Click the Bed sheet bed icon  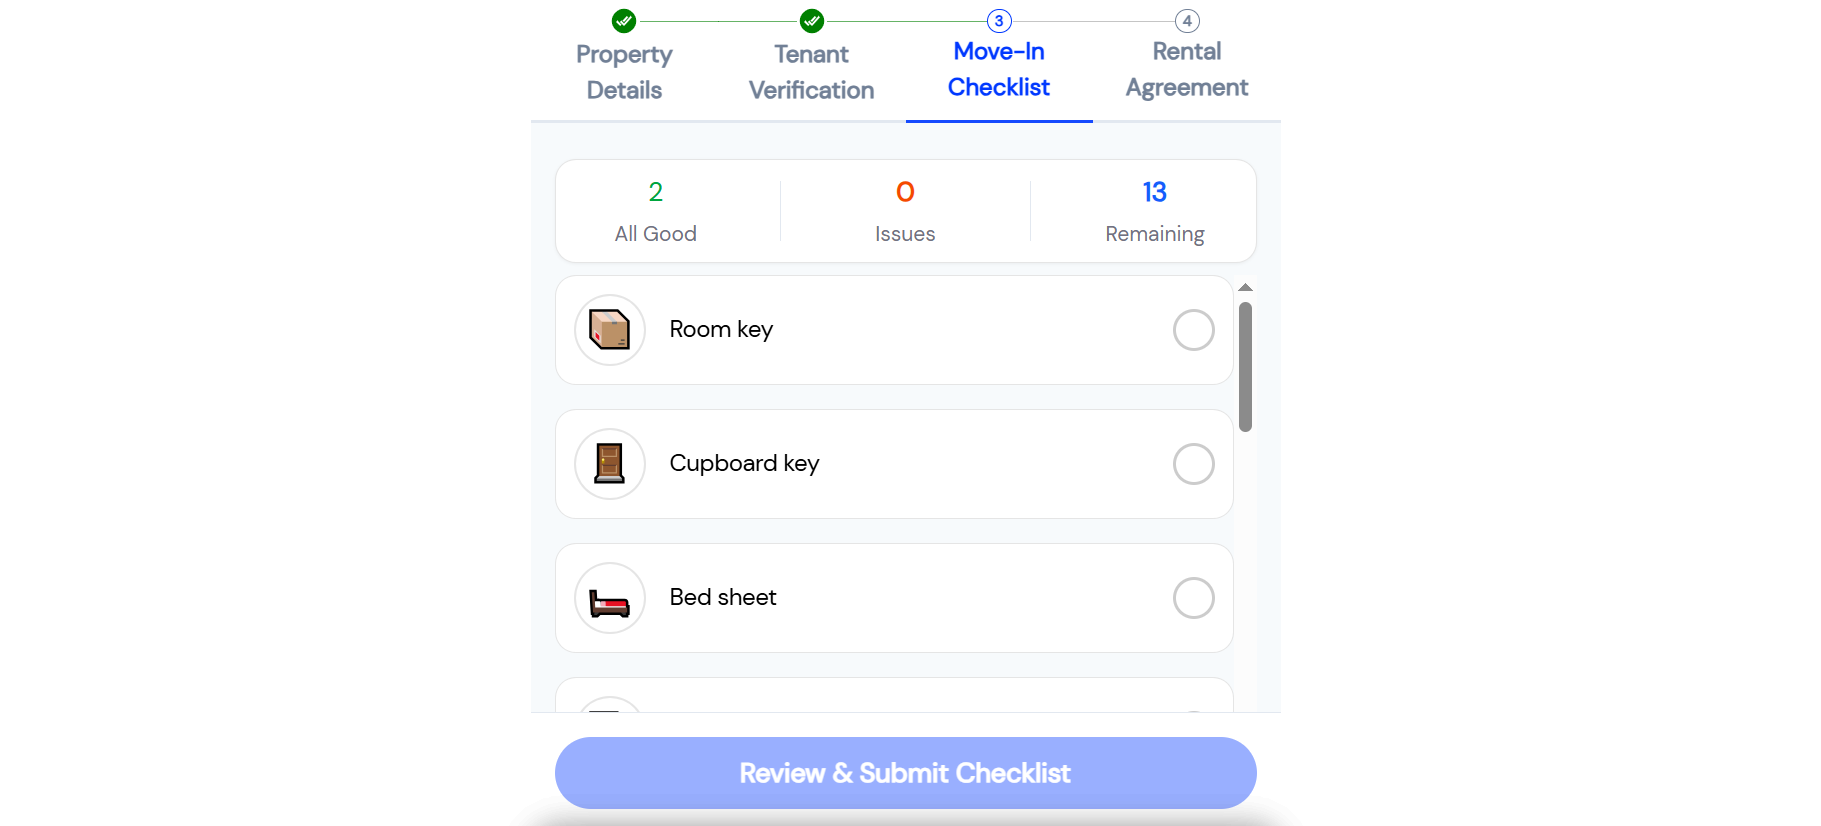pyautogui.click(x=609, y=598)
